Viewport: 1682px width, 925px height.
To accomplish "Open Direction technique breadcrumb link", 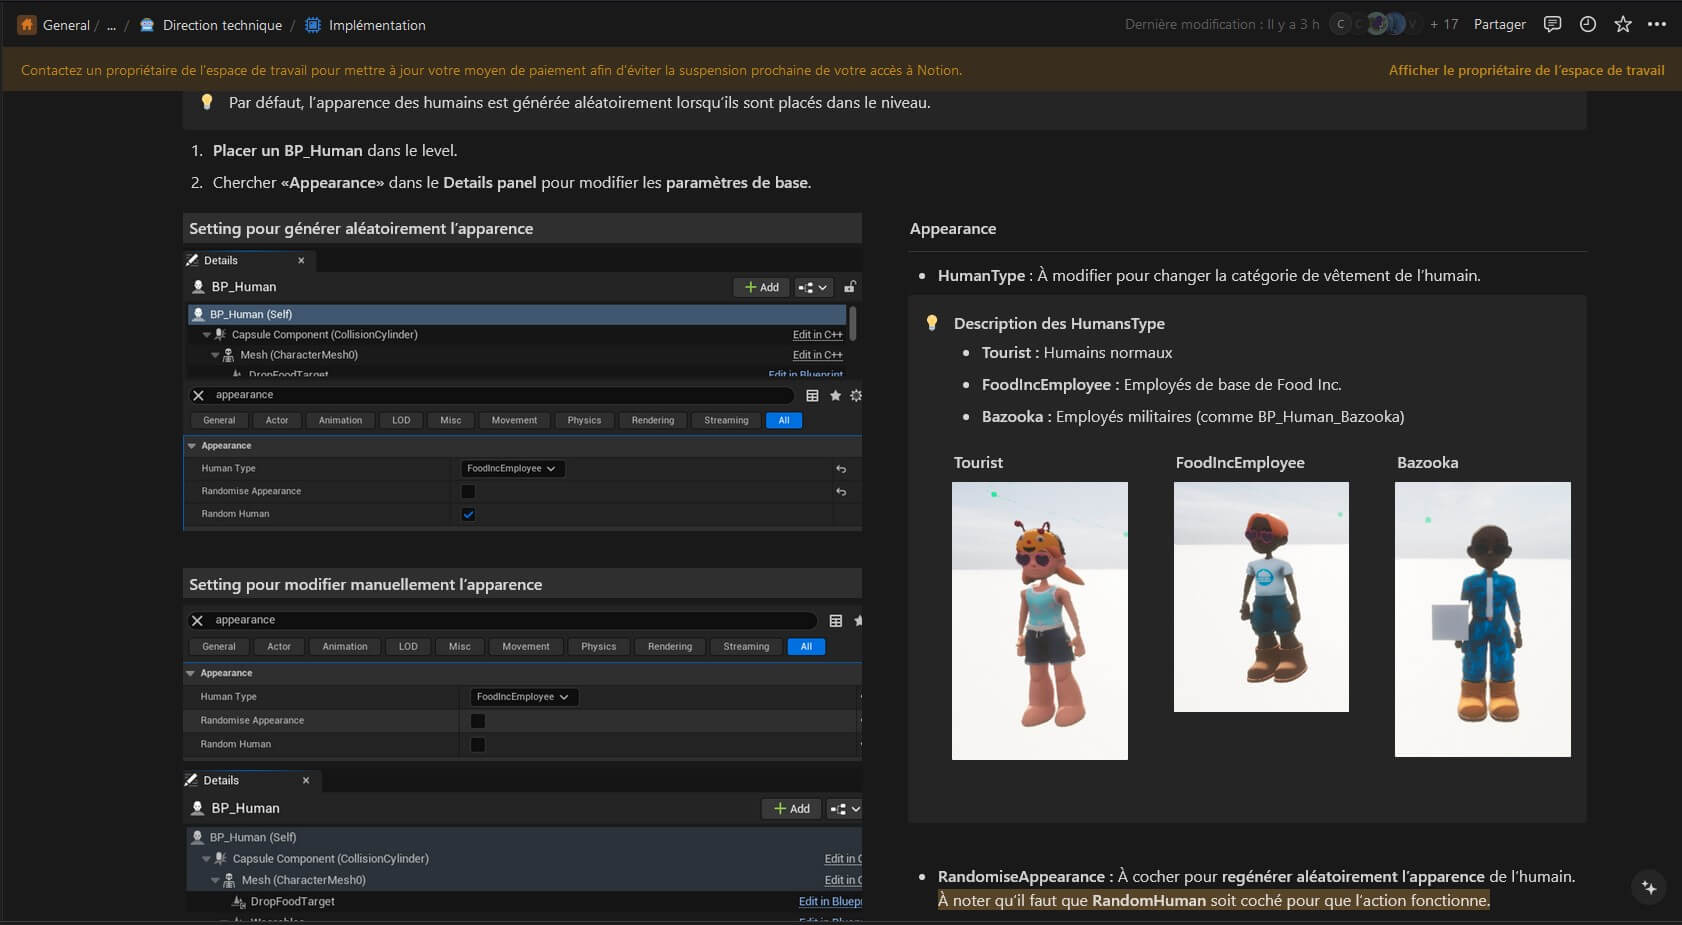I will tap(222, 25).
